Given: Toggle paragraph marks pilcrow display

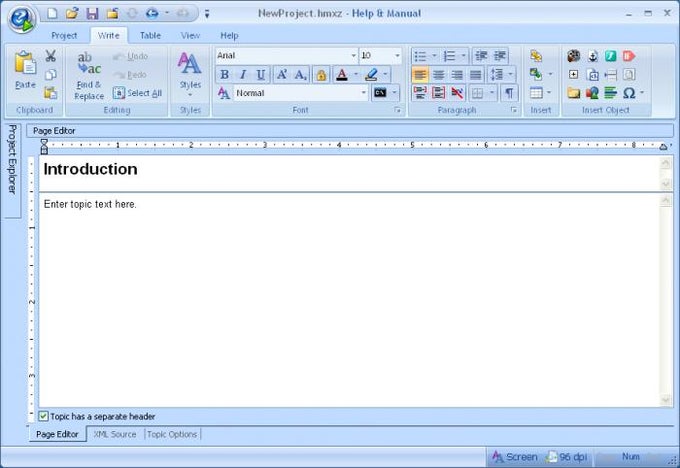Looking at the screenshot, I should [x=510, y=93].
